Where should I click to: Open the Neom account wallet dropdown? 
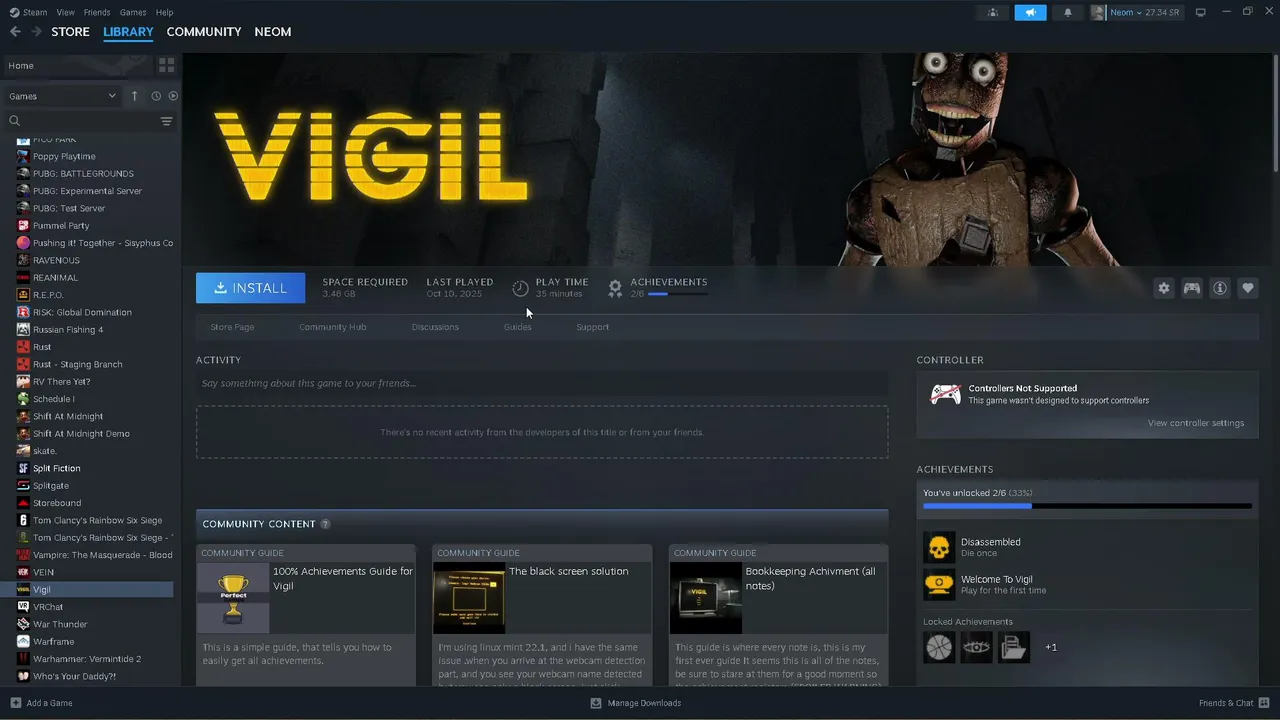tap(1136, 12)
